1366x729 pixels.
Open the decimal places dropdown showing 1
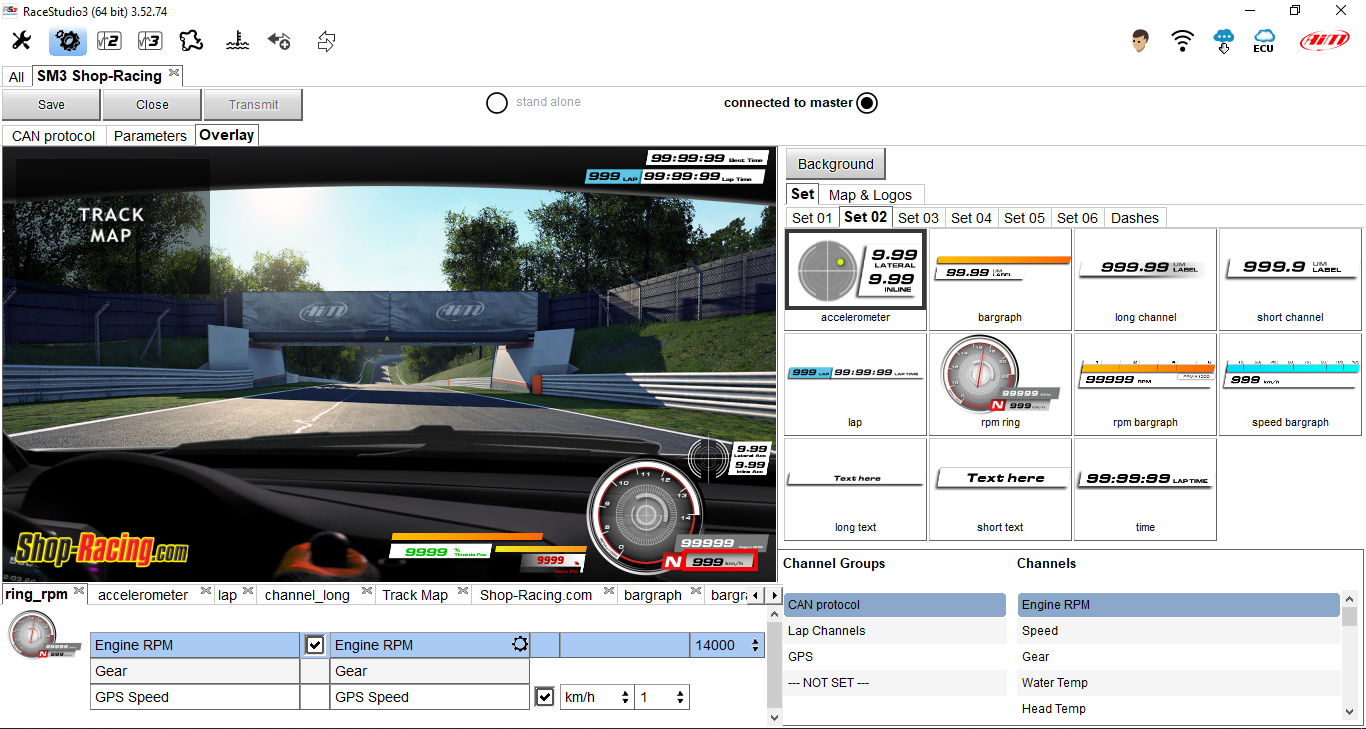point(662,697)
